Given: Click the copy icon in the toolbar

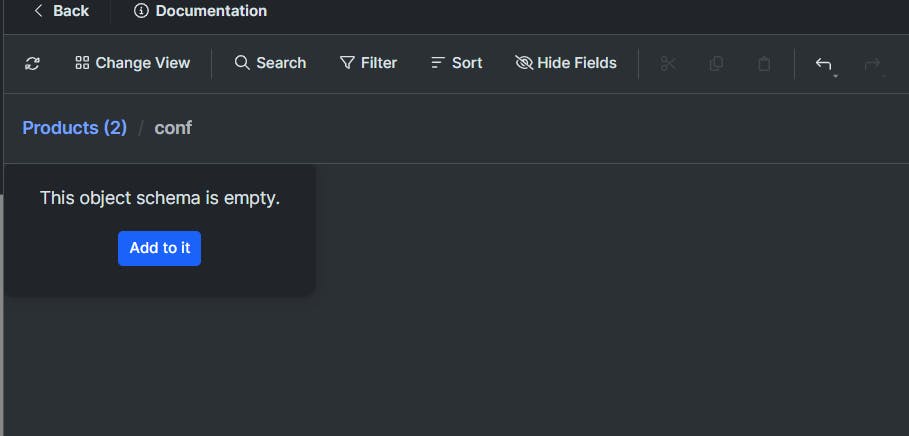Looking at the screenshot, I should click(716, 63).
